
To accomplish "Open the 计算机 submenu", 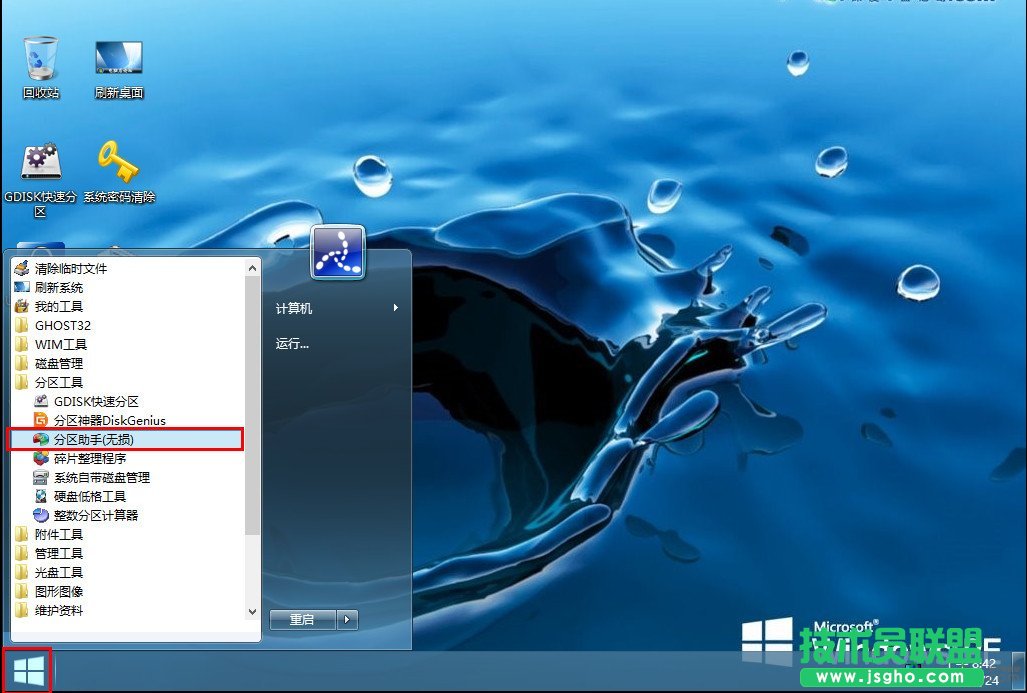I will [336, 308].
